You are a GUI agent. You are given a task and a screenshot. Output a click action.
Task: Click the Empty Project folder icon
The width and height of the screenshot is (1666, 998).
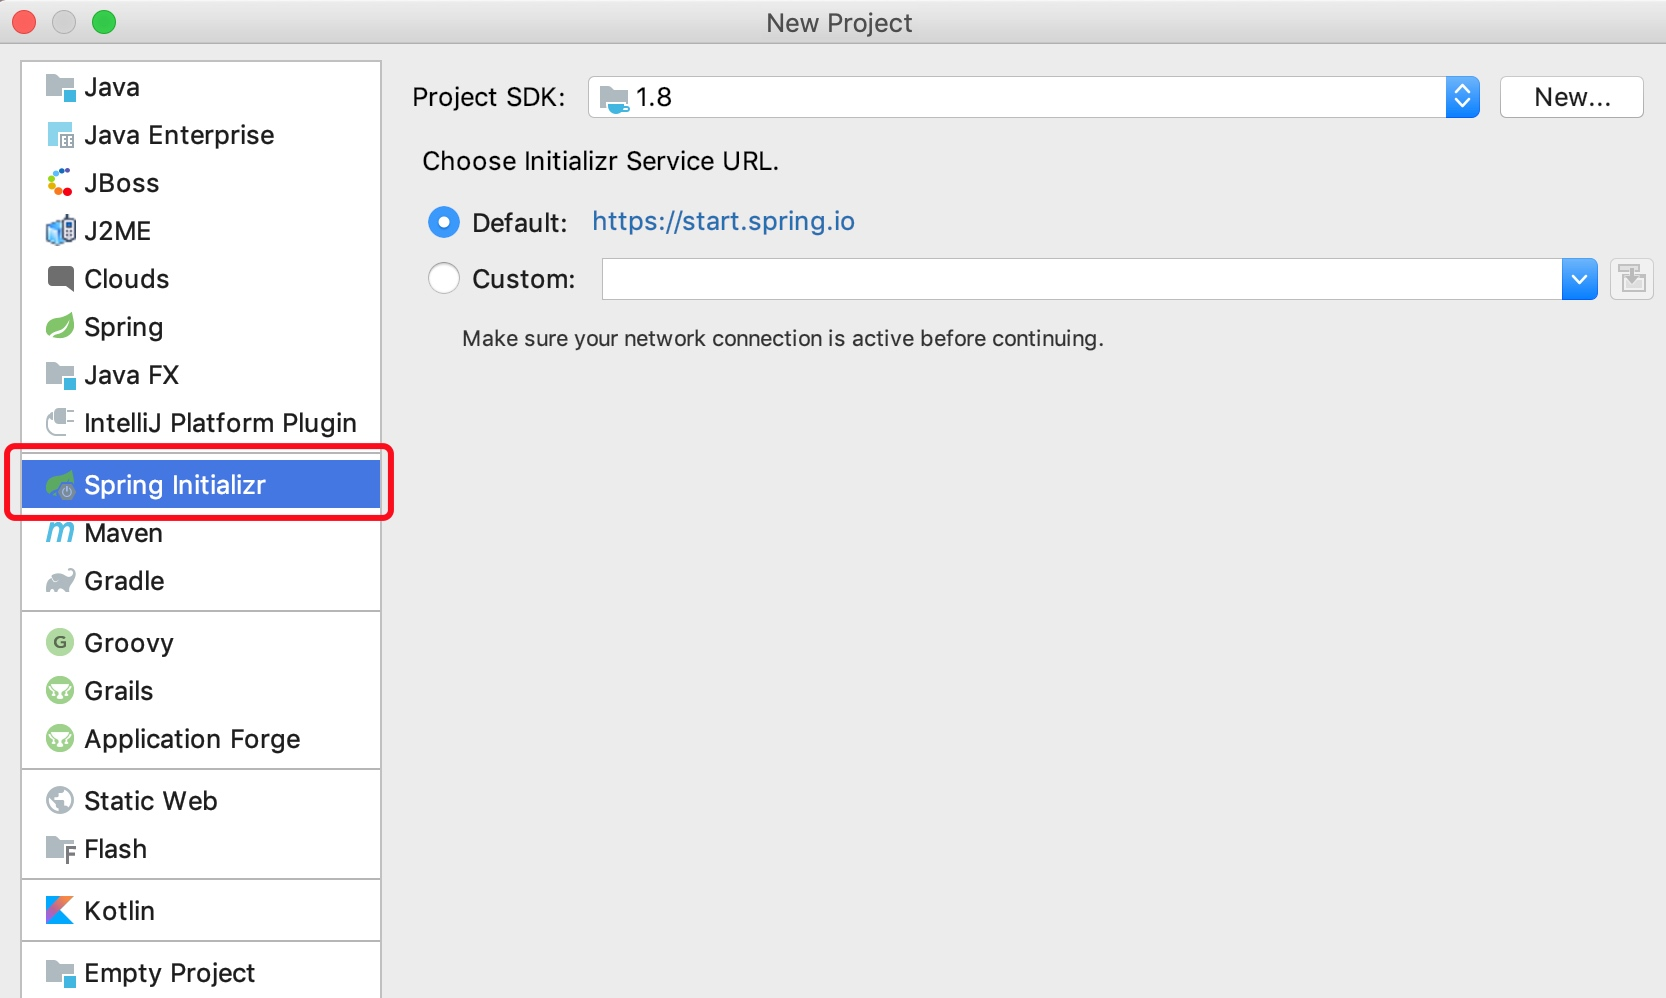(60, 973)
